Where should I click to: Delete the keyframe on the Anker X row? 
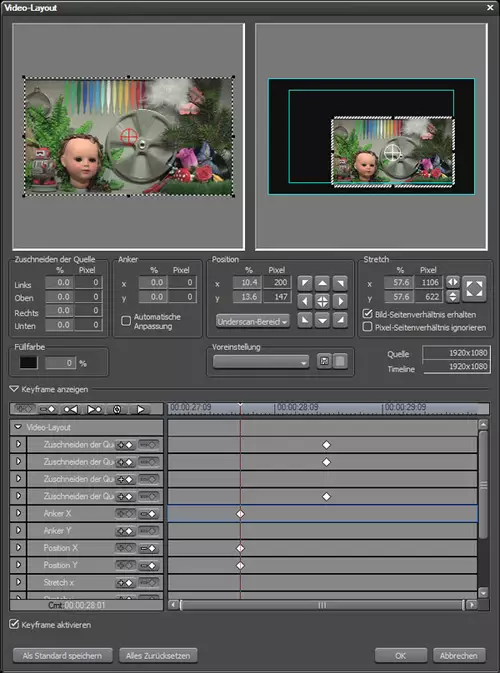[x=148, y=514]
